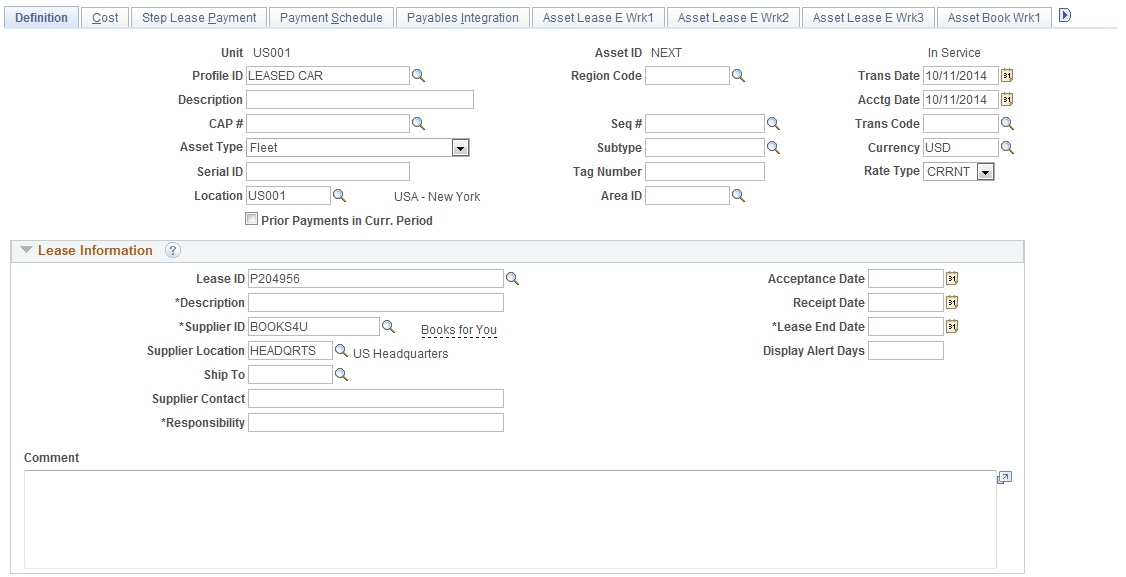Switch to the Payment Schedule tab
The height and width of the screenshot is (577, 1126).
tap(331, 17)
